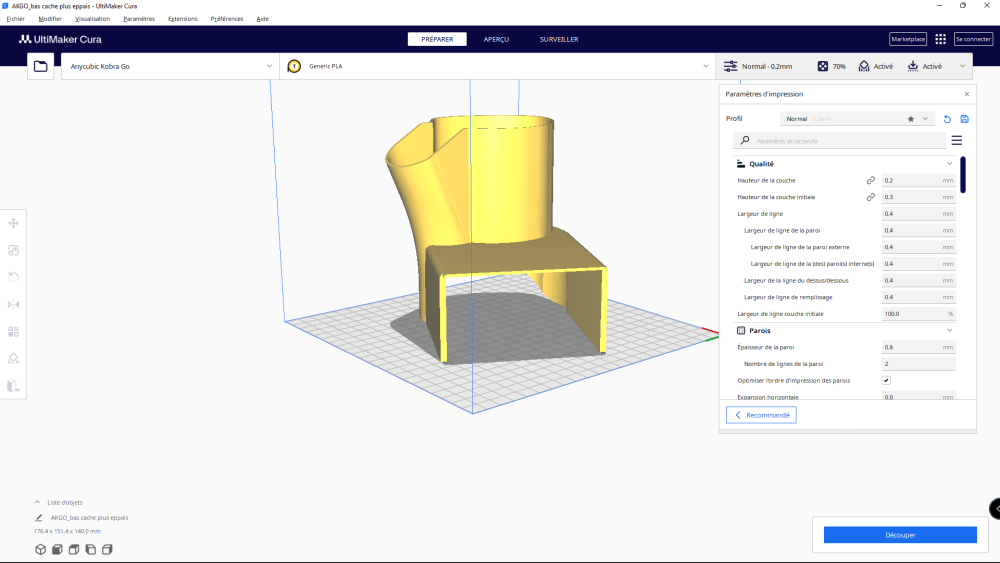Open file folder icon
1000x563 pixels.
[40, 66]
